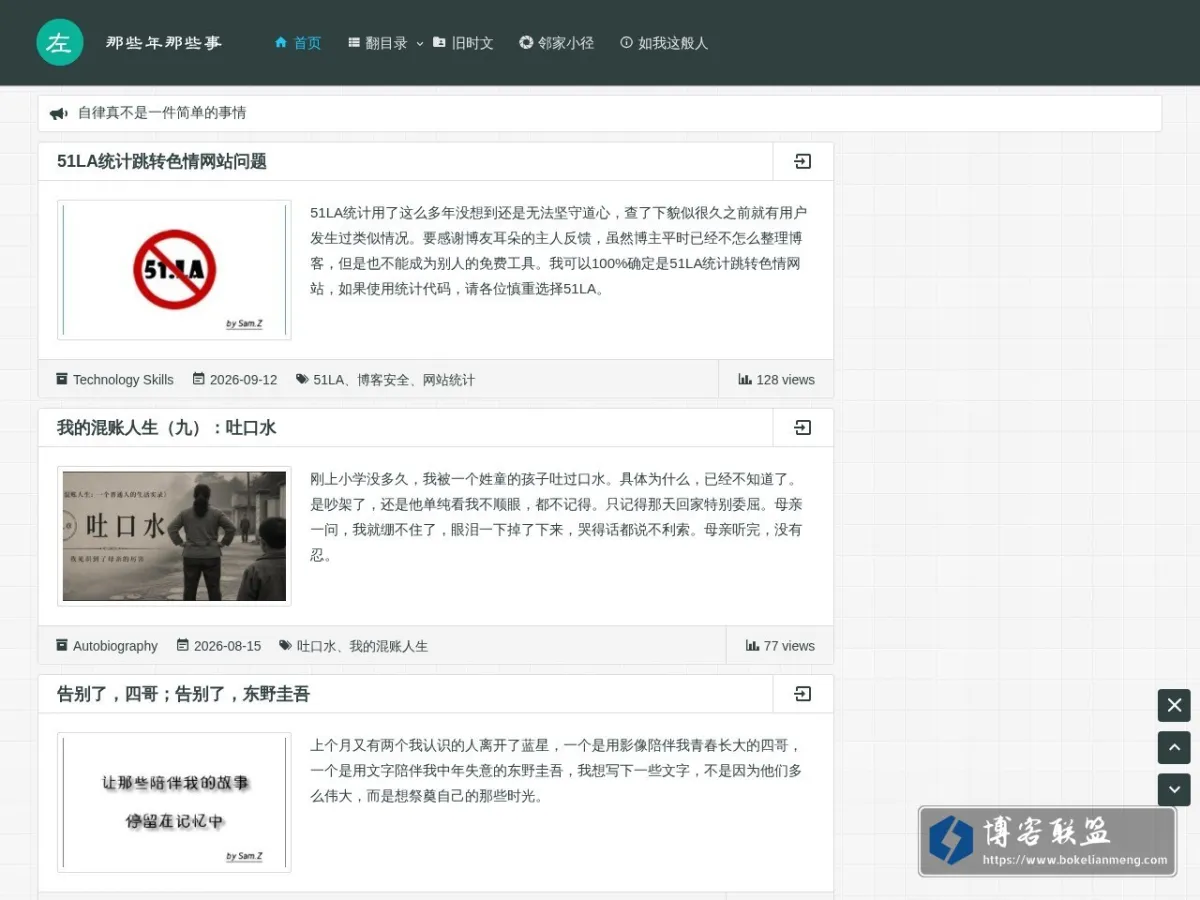Screen dimensions: 1200x900
Task: Open the 翻目录 menu item
Action: pos(378,43)
